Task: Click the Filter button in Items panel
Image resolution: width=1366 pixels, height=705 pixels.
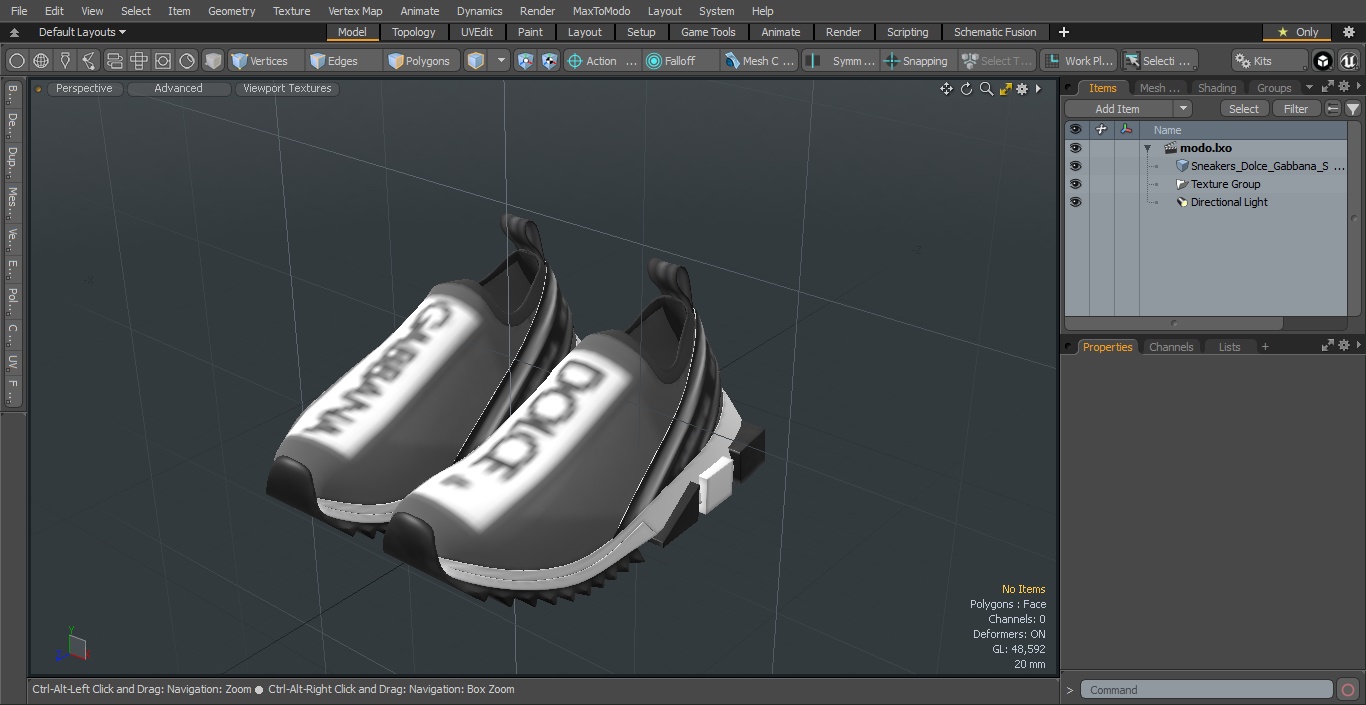Action: (1296, 109)
